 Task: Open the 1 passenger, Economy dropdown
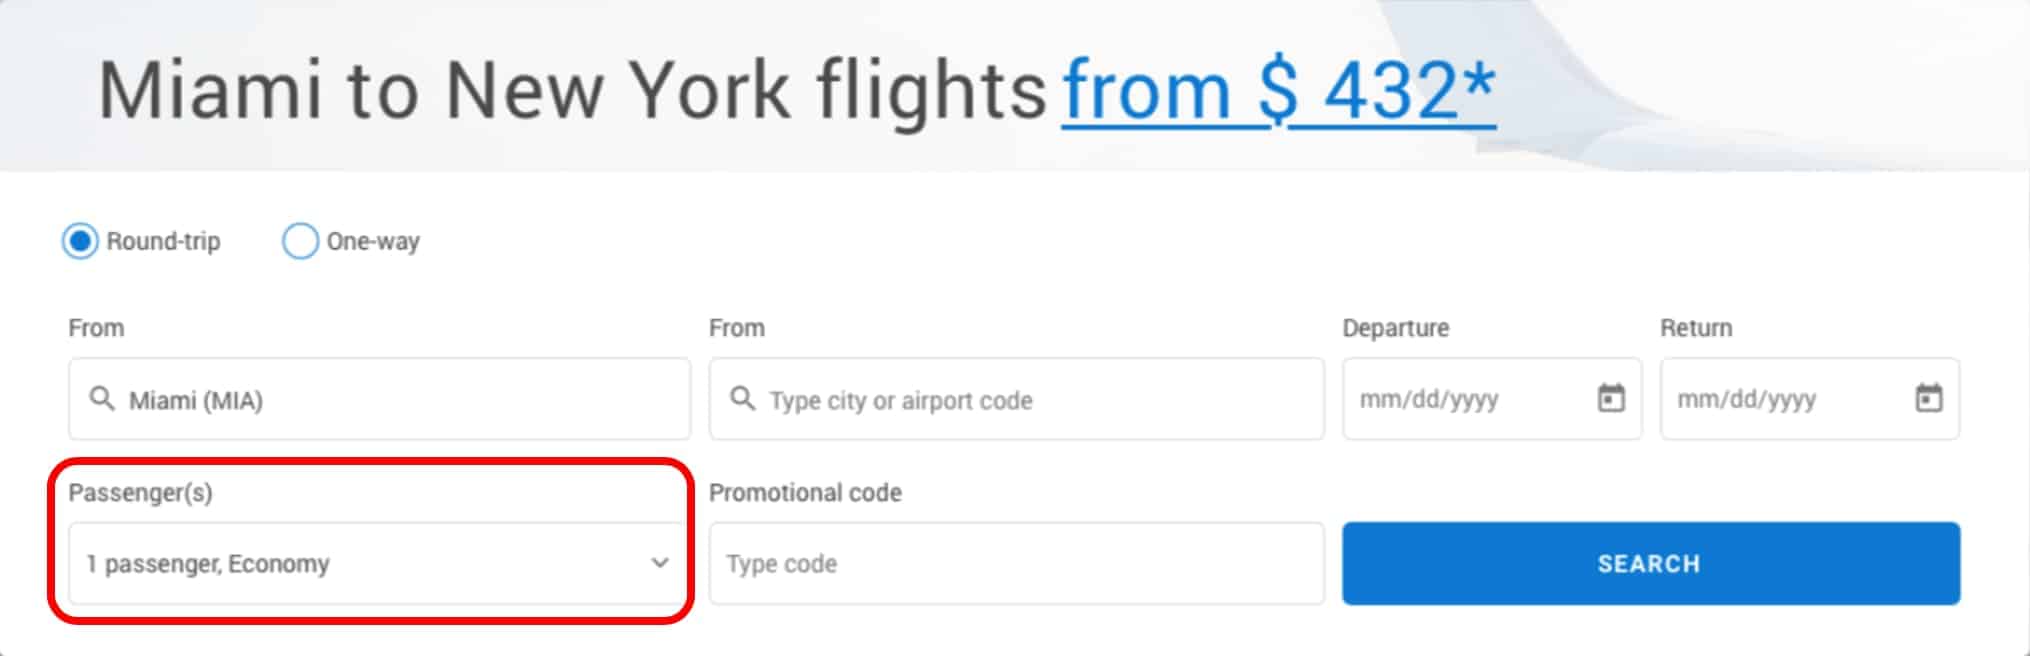tap(379, 563)
